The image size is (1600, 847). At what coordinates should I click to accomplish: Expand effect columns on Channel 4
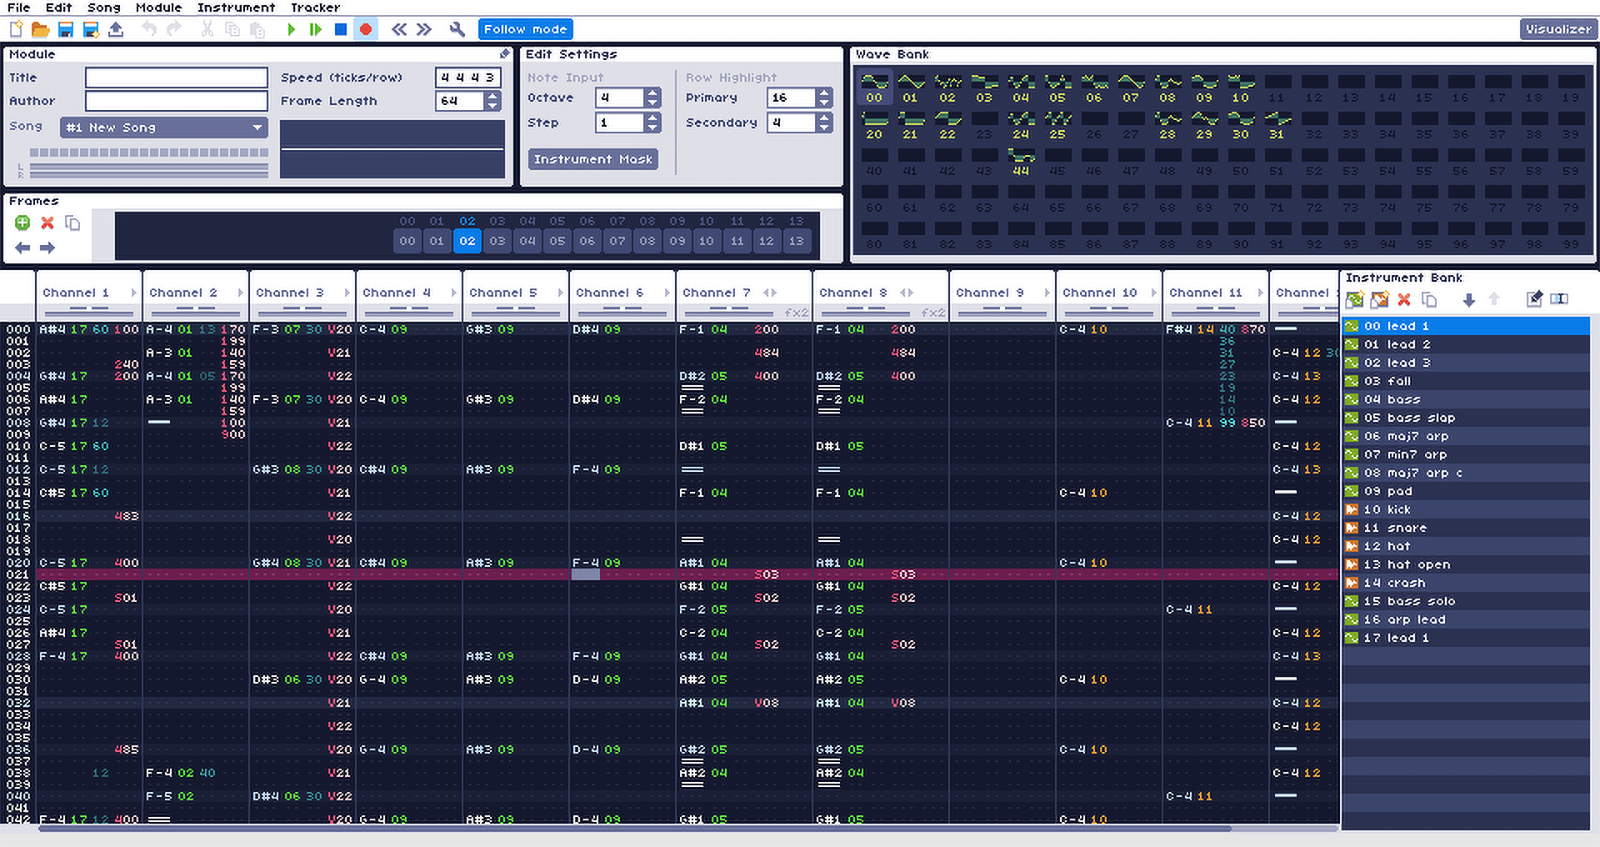(x=453, y=293)
